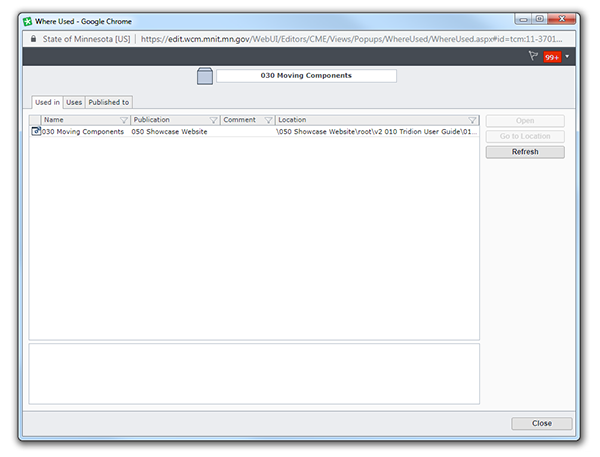Click the row icon for 030 Moving Components
Image resolution: width=600 pixels, height=457 pixels.
tap(36, 131)
